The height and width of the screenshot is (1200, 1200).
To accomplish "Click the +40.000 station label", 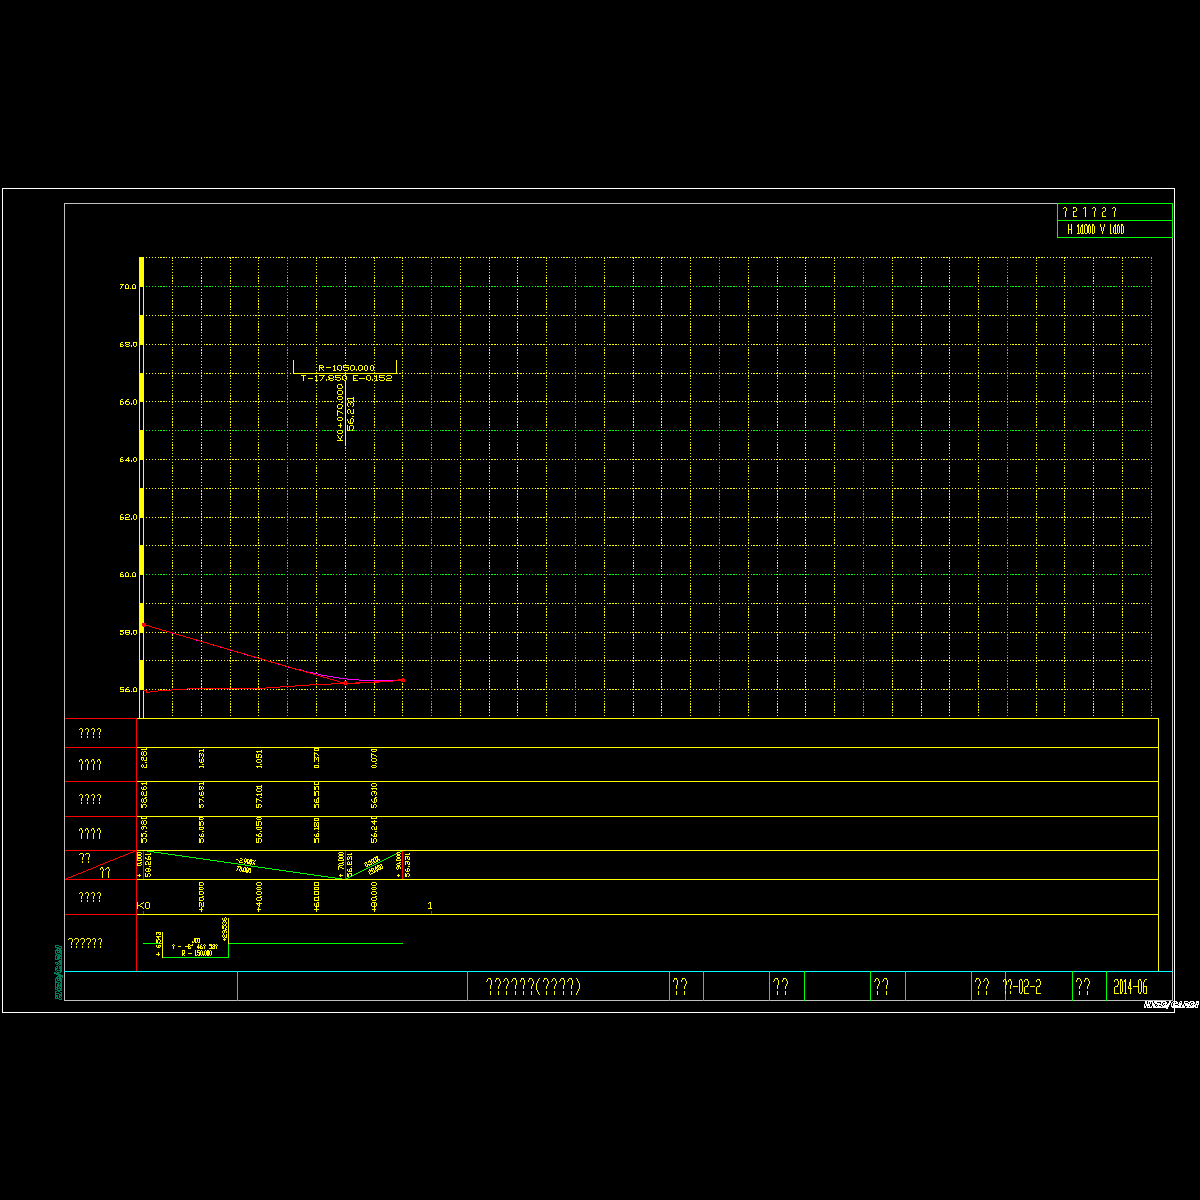I will pyautogui.click(x=260, y=896).
